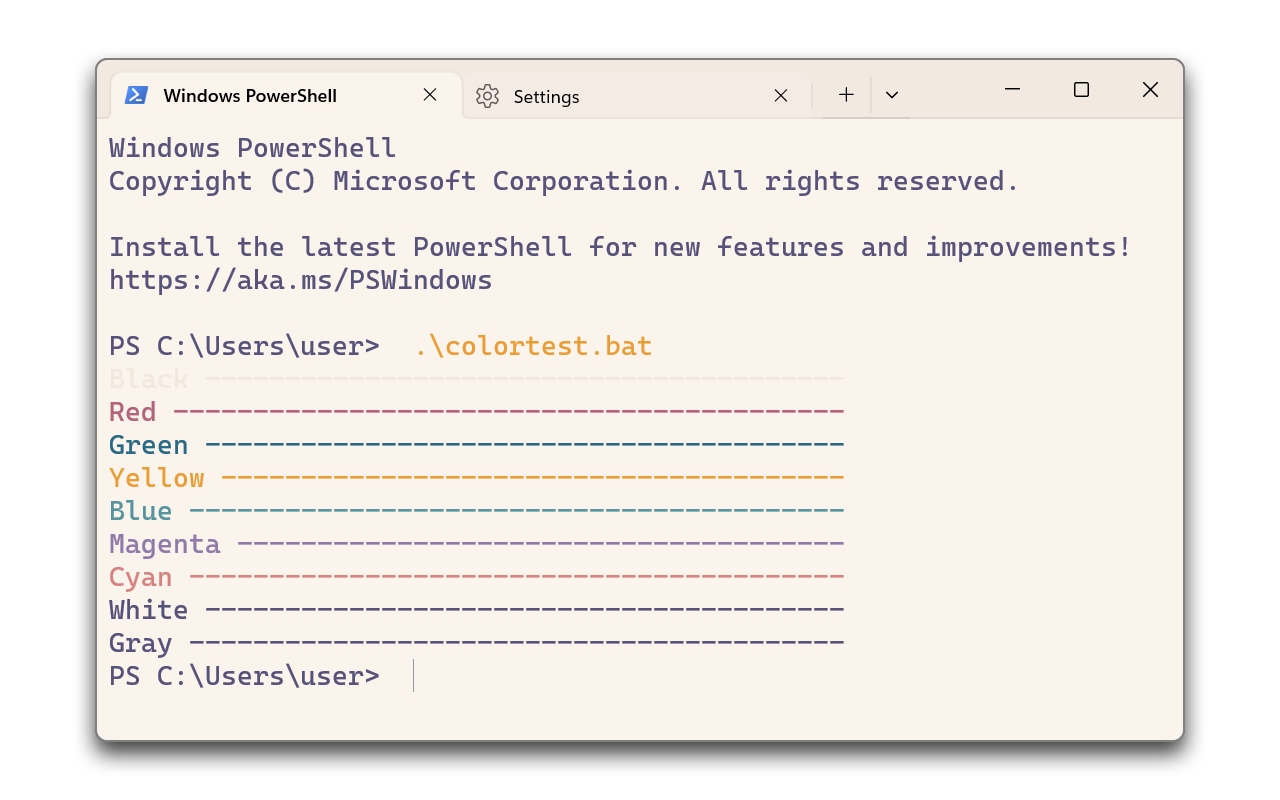Close the Settings tab
The image size is (1280, 800).
781,96
